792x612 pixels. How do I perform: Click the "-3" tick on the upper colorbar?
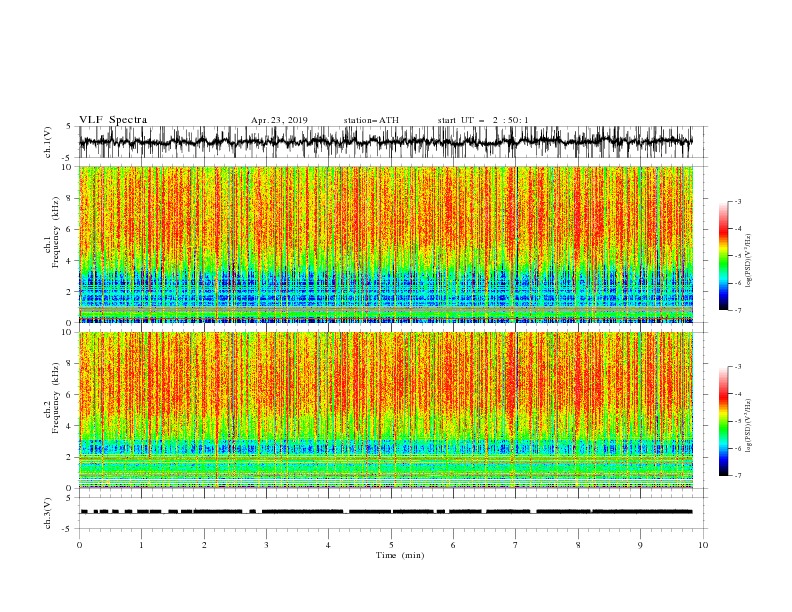coord(738,201)
